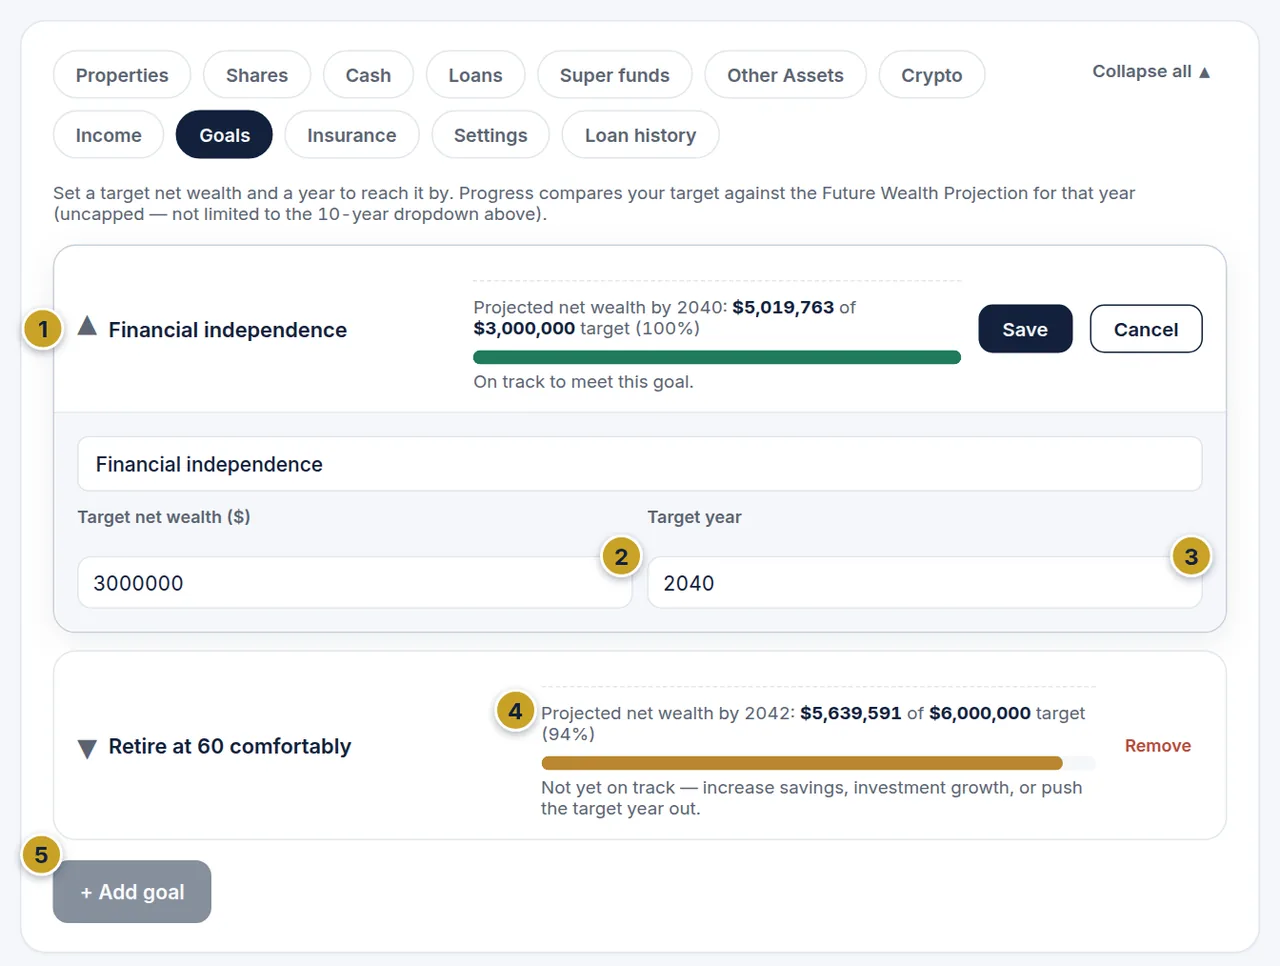Open the Cash tab
Image resolution: width=1280 pixels, height=966 pixels.
[368, 75]
